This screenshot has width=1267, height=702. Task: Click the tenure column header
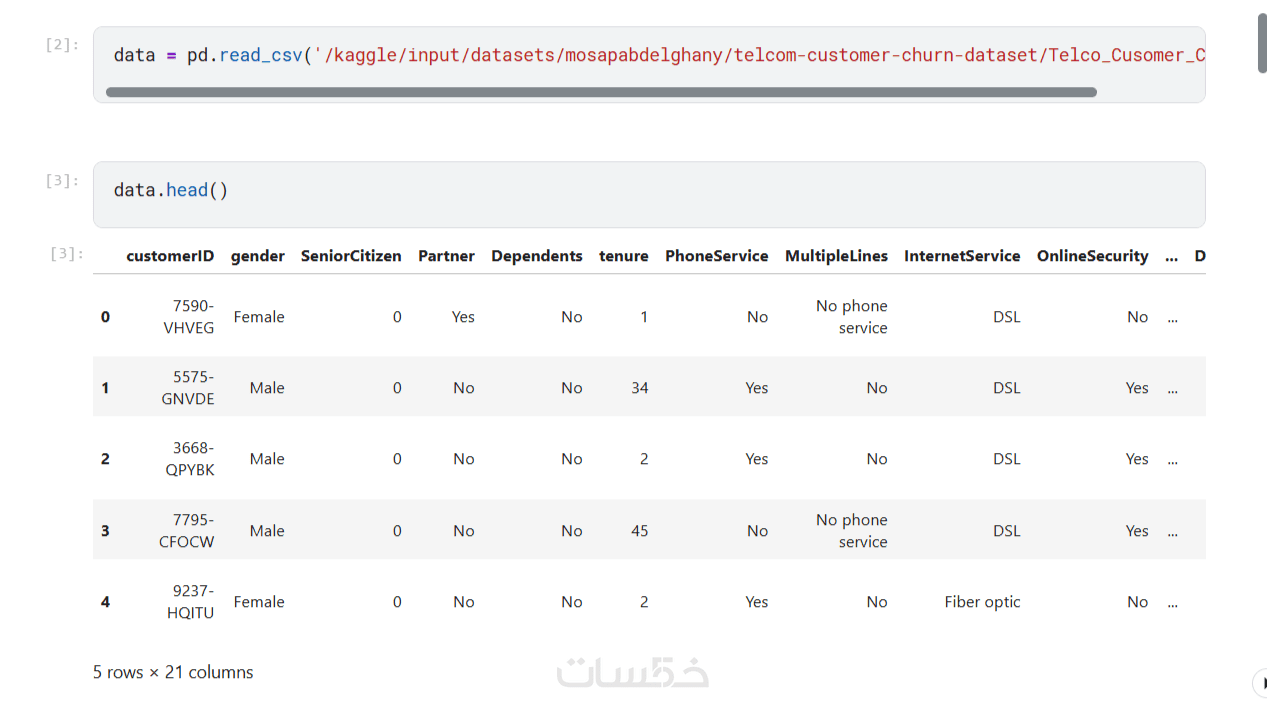click(x=624, y=256)
